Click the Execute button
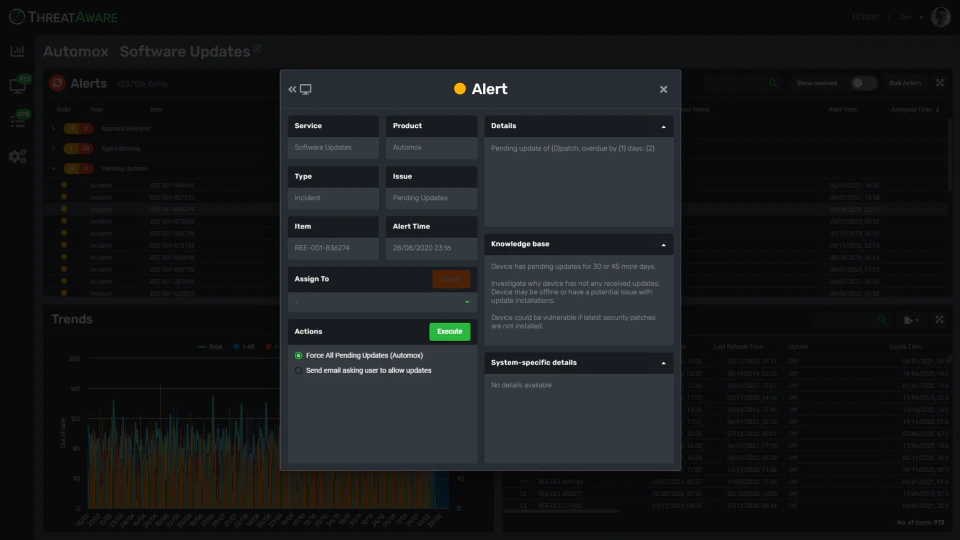This screenshot has width=960, height=540. coord(449,332)
